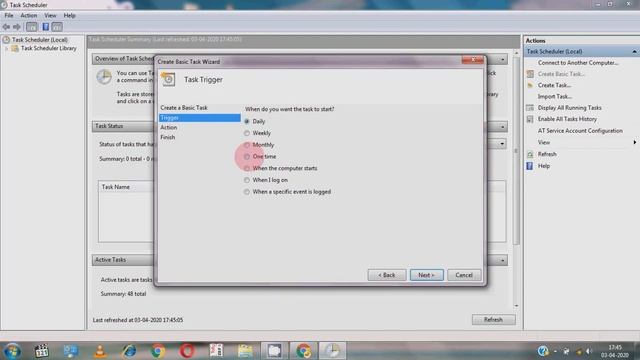Click the Help icon in Actions pane
The image size is (640, 360).
tap(530, 166)
